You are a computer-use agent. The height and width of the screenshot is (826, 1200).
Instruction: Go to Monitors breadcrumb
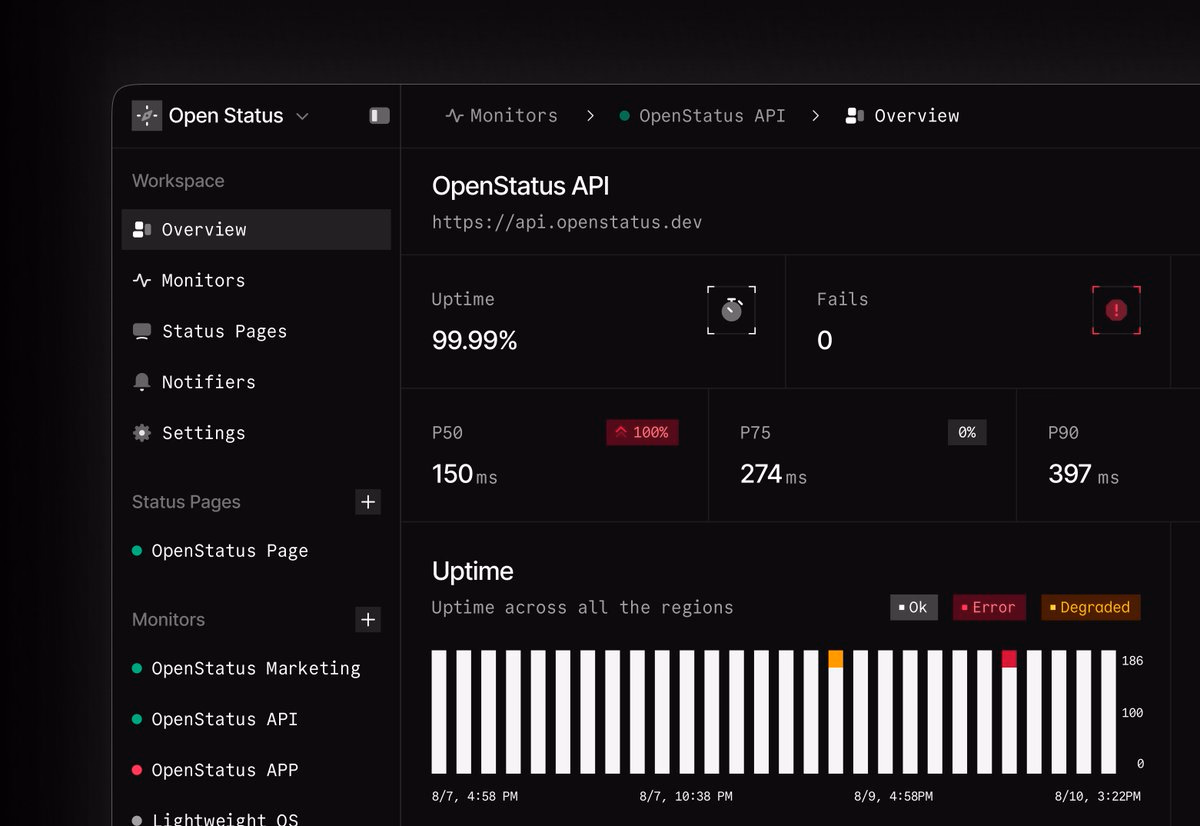click(514, 116)
